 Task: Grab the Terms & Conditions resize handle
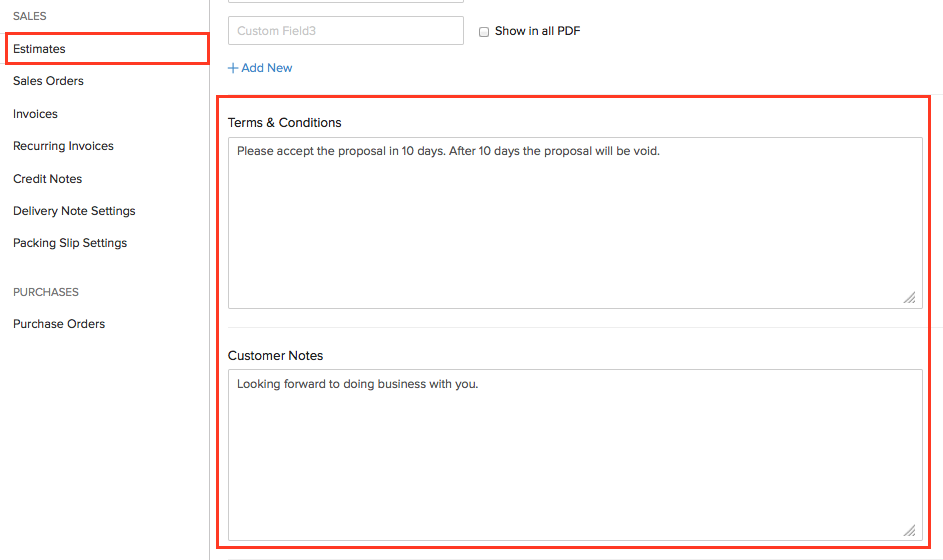click(x=909, y=297)
